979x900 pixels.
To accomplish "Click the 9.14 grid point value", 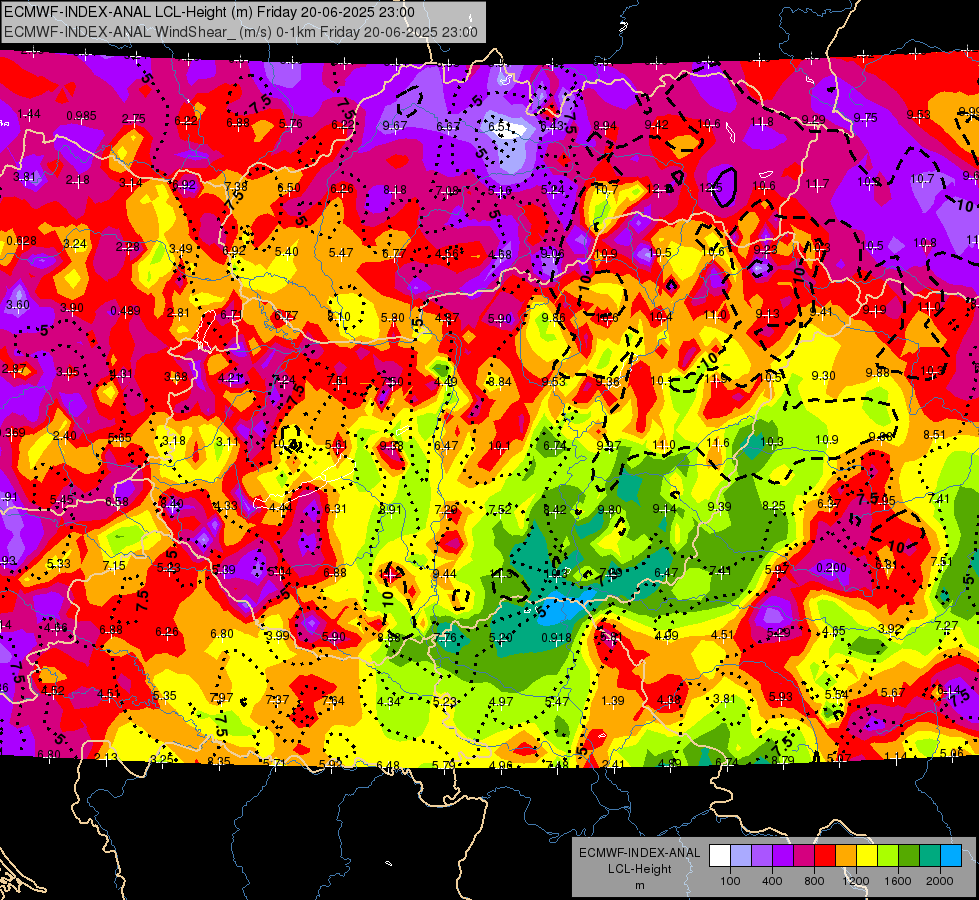I will 664,508.
